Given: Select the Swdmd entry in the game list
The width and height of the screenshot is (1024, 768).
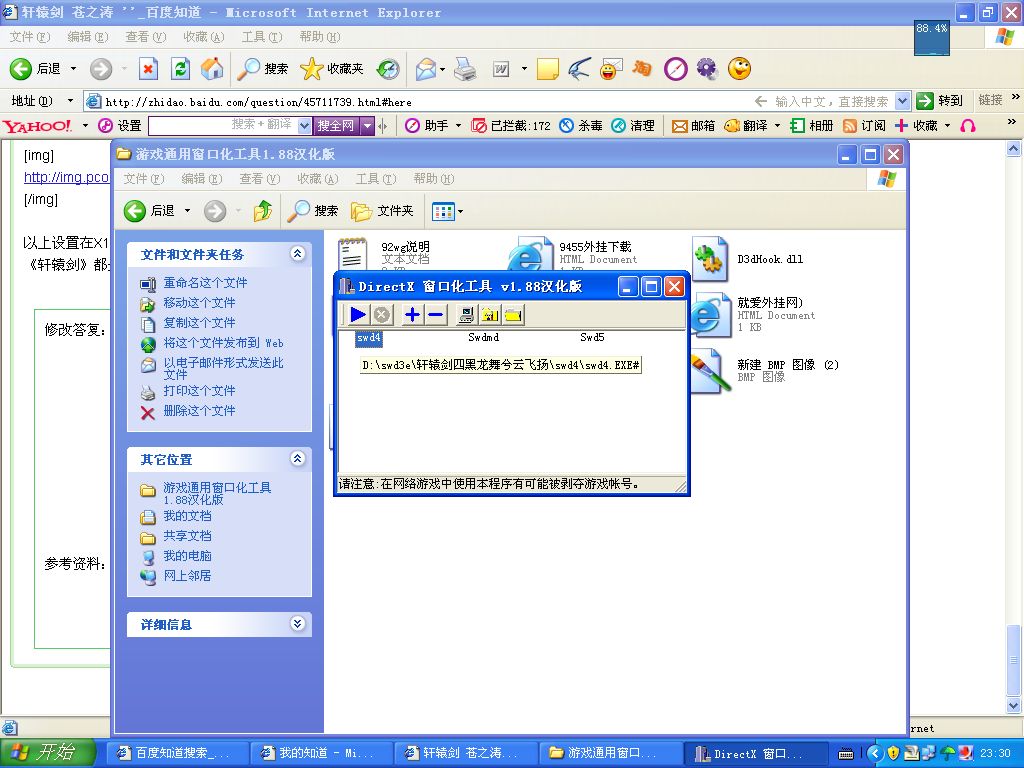Looking at the screenshot, I should pyautogui.click(x=483, y=338).
